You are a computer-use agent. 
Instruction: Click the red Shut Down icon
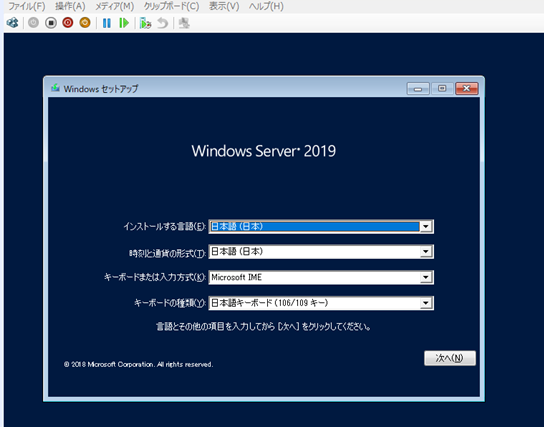[x=68, y=23]
